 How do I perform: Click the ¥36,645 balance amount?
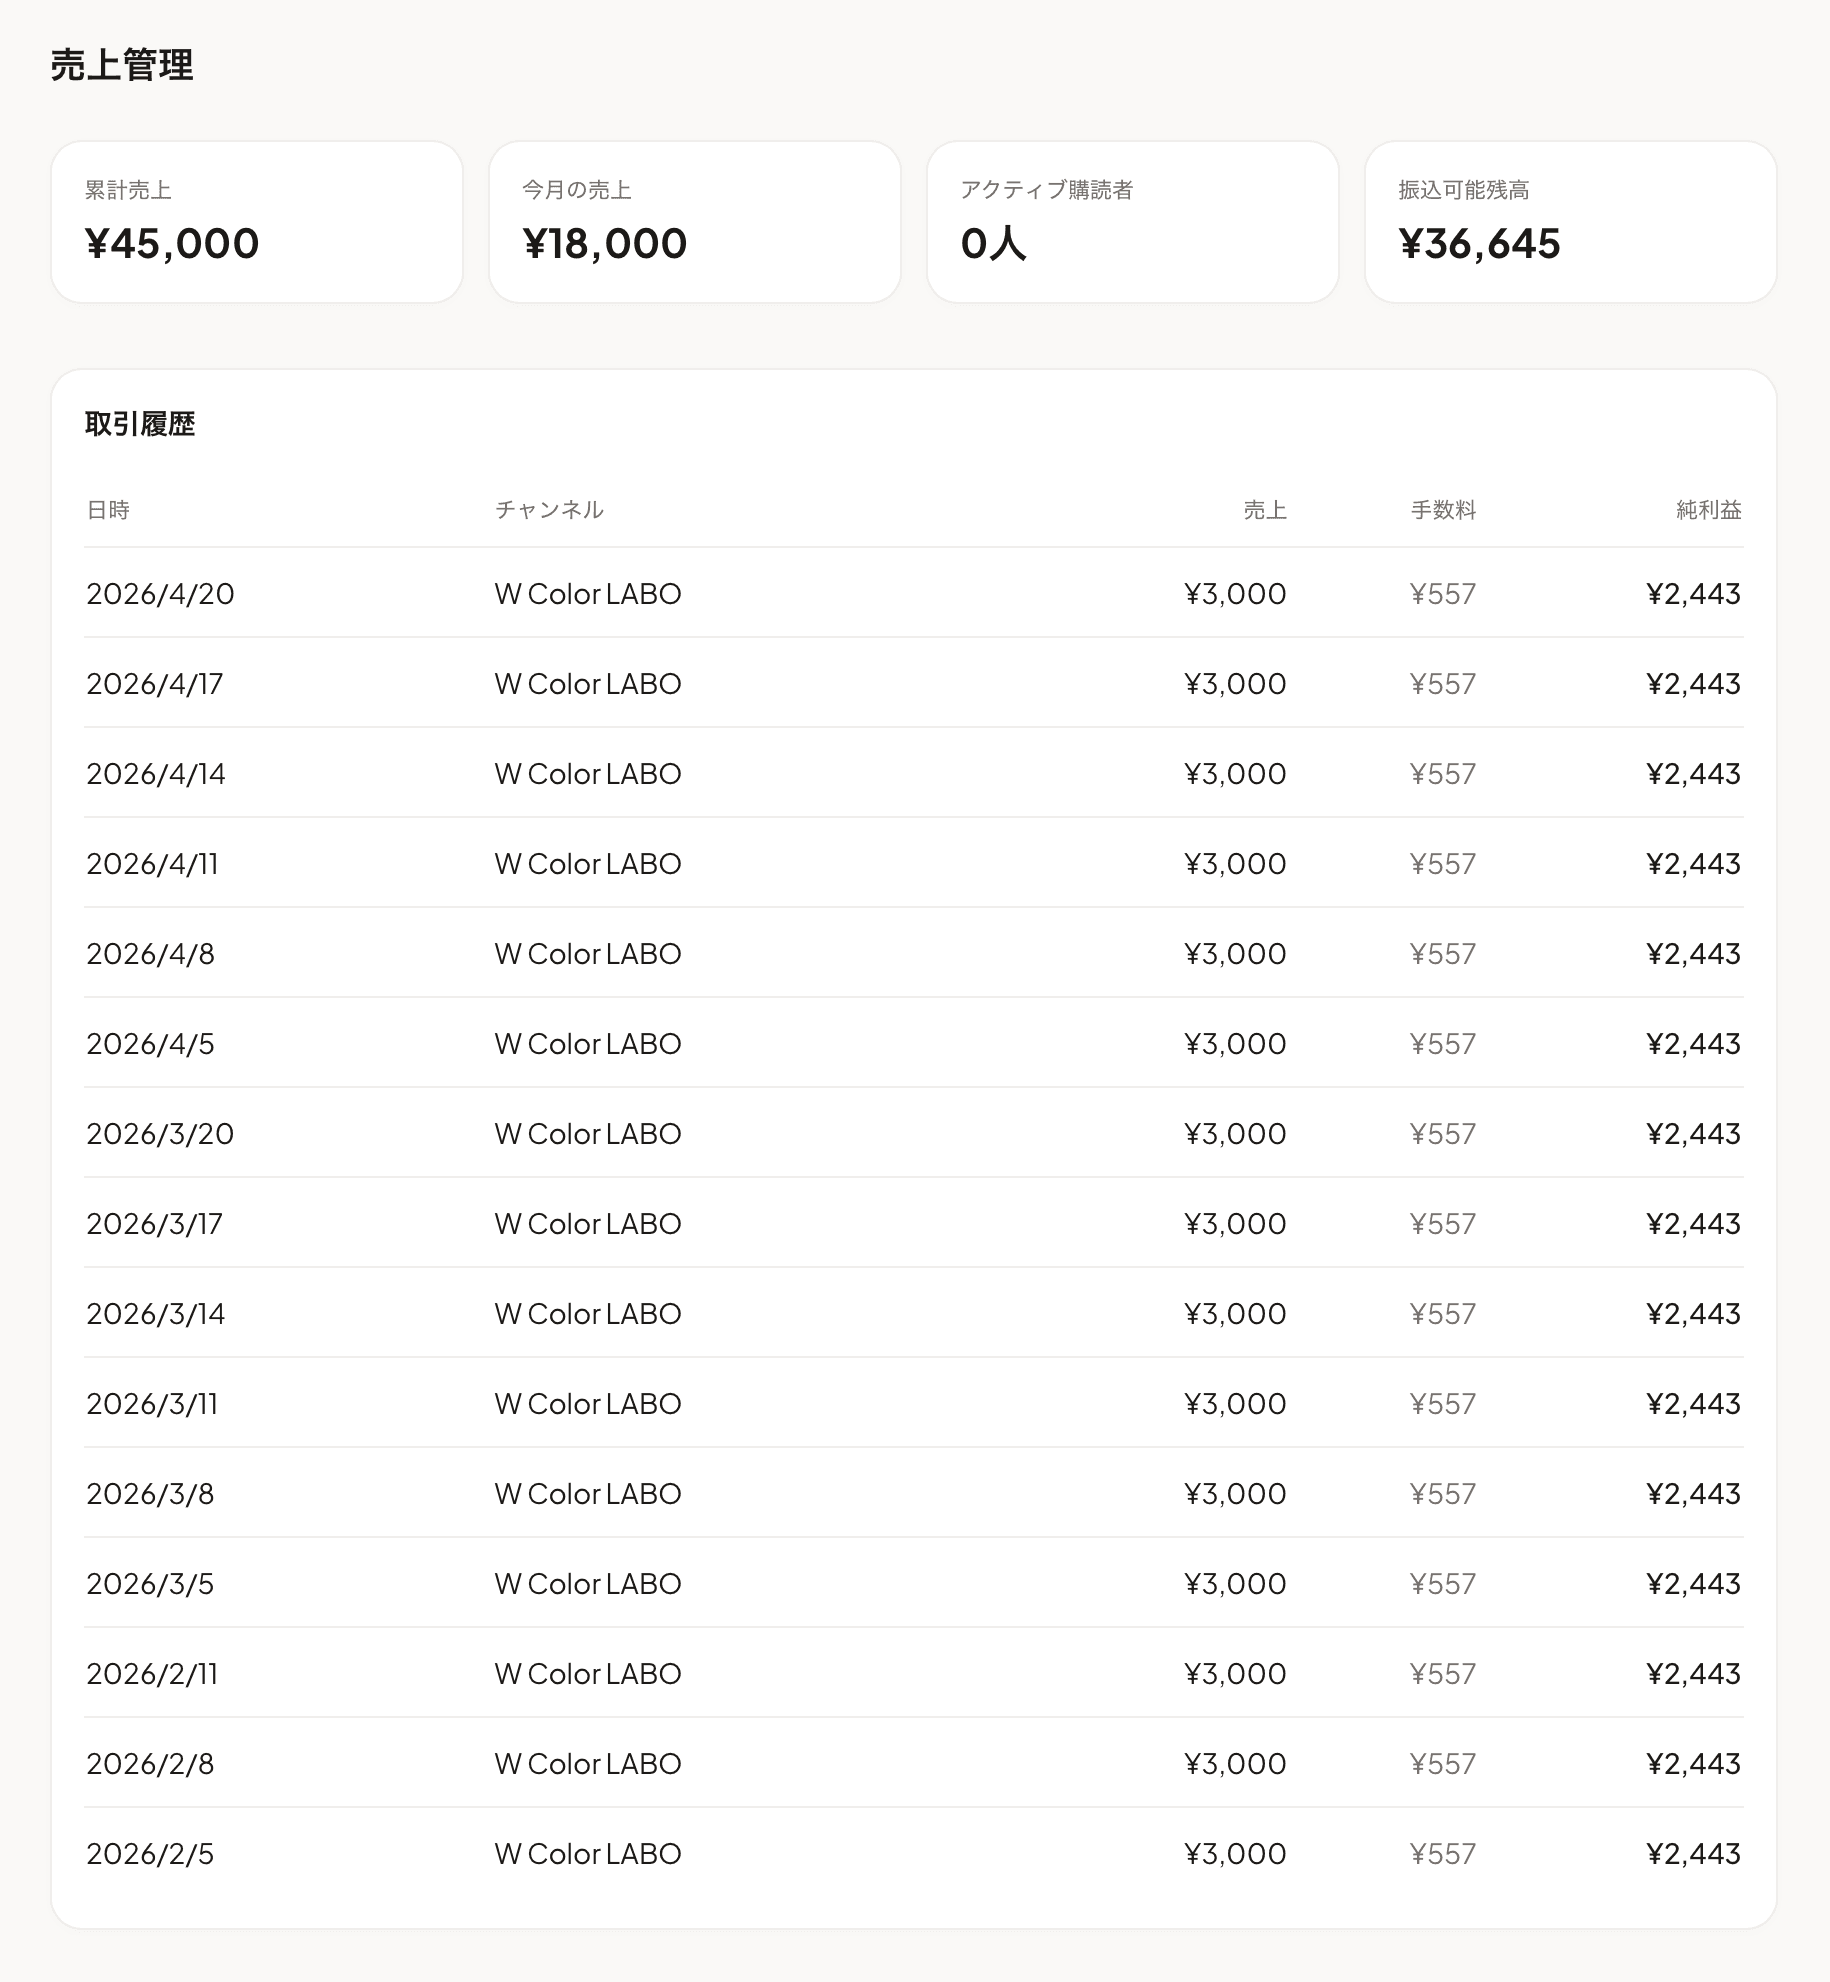pyautogui.click(x=1480, y=243)
